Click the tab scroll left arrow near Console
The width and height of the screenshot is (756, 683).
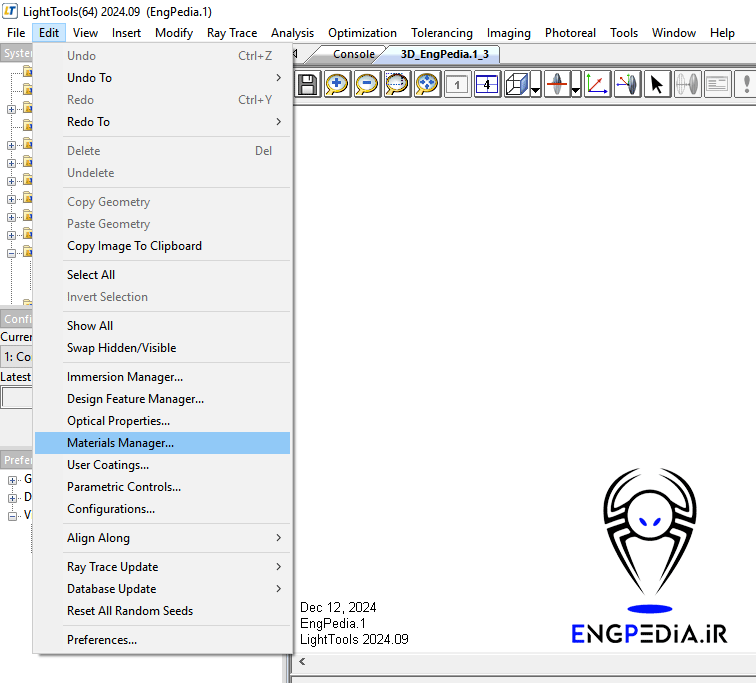pos(295,54)
